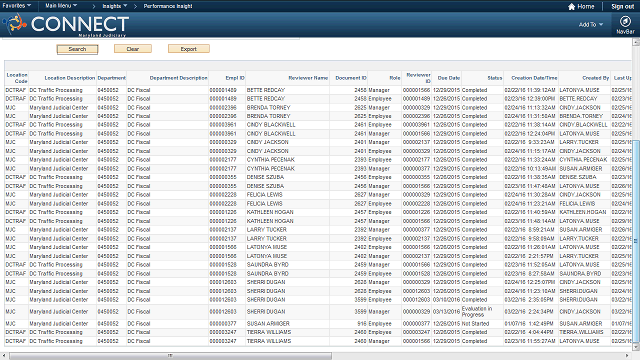Click the horizontal scrollbar thumb
The image size is (640, 360).
click(x=171, y=356)
